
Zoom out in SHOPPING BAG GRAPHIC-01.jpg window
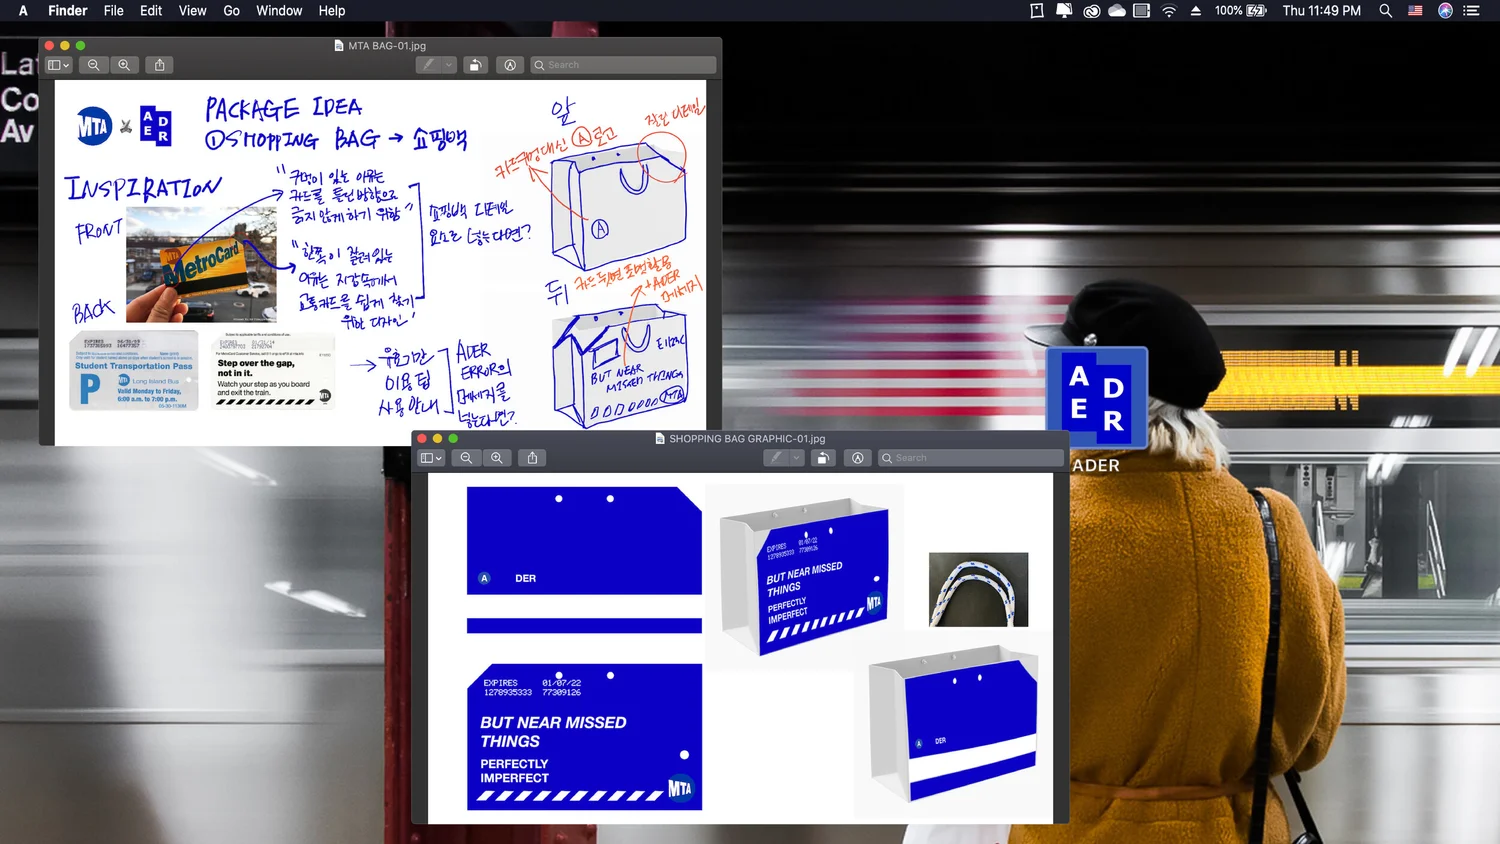coord(466,458)
